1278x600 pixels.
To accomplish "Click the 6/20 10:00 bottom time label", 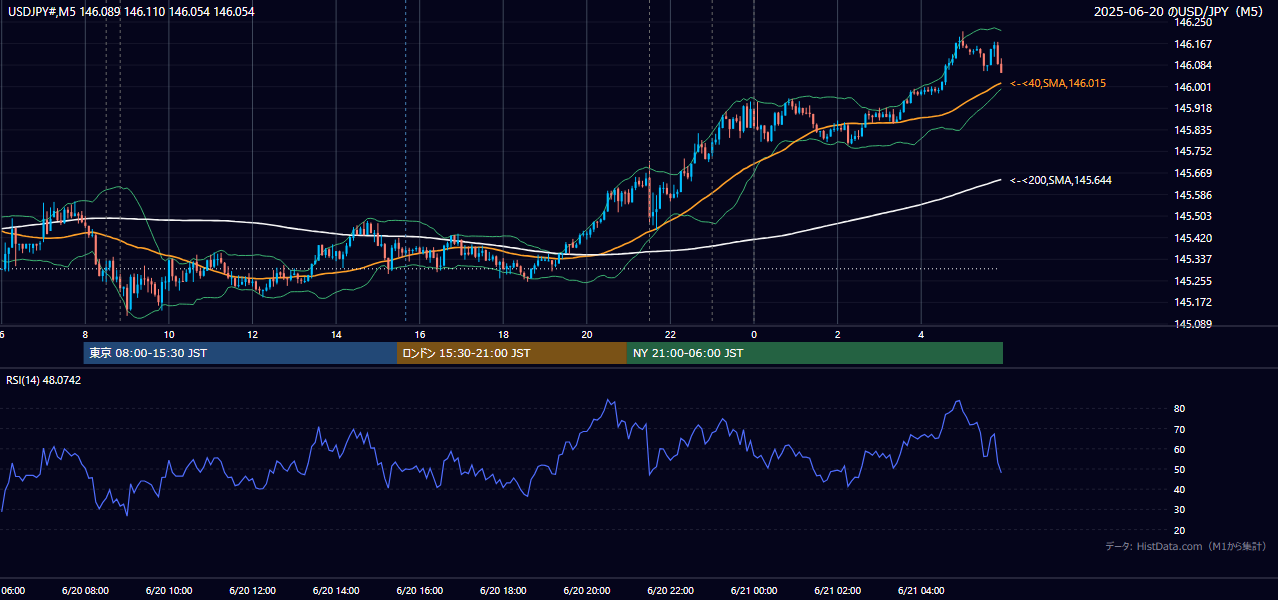I will 168,591.
